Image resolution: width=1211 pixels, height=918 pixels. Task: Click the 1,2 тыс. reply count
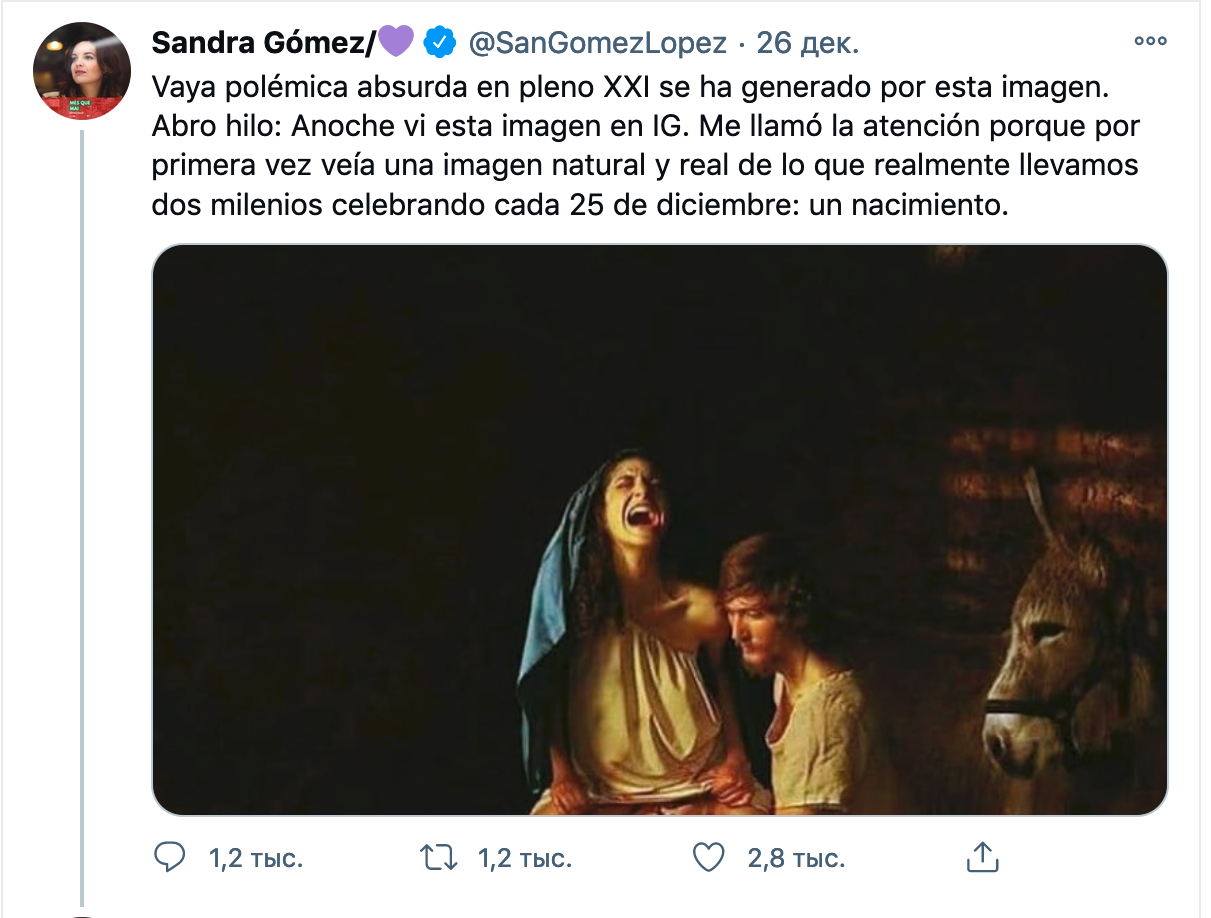tap(255, 858)
